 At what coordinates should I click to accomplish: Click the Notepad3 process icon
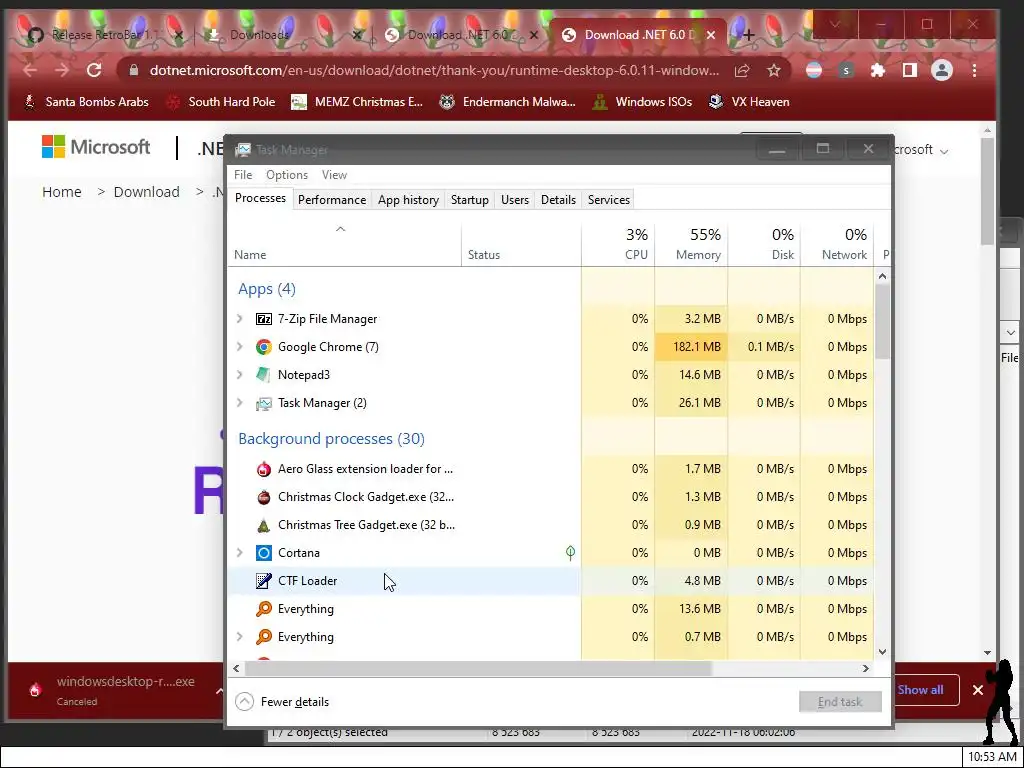pos(264,375)
